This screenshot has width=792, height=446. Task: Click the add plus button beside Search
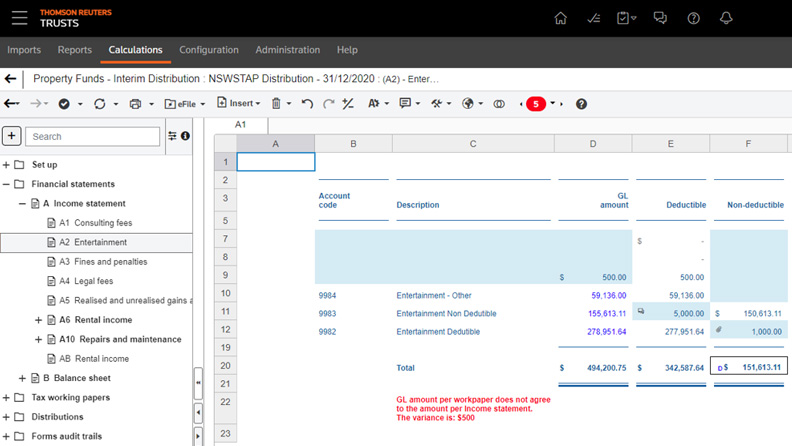coord(11,136)
